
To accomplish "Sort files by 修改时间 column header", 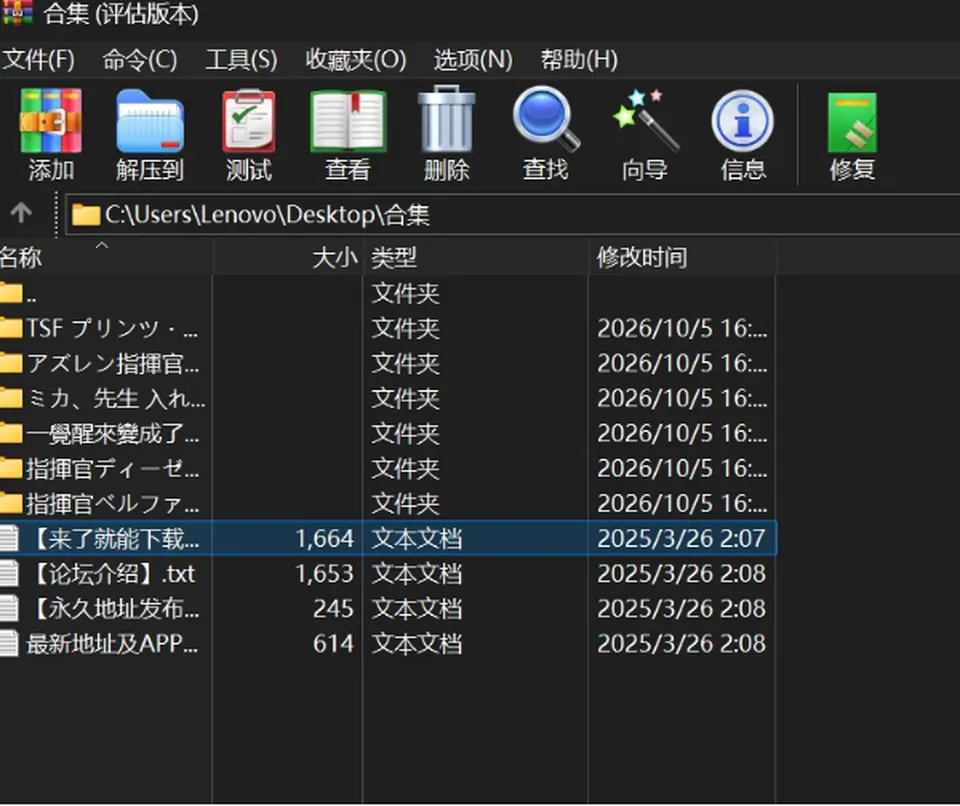I will (x=683, y=257).
